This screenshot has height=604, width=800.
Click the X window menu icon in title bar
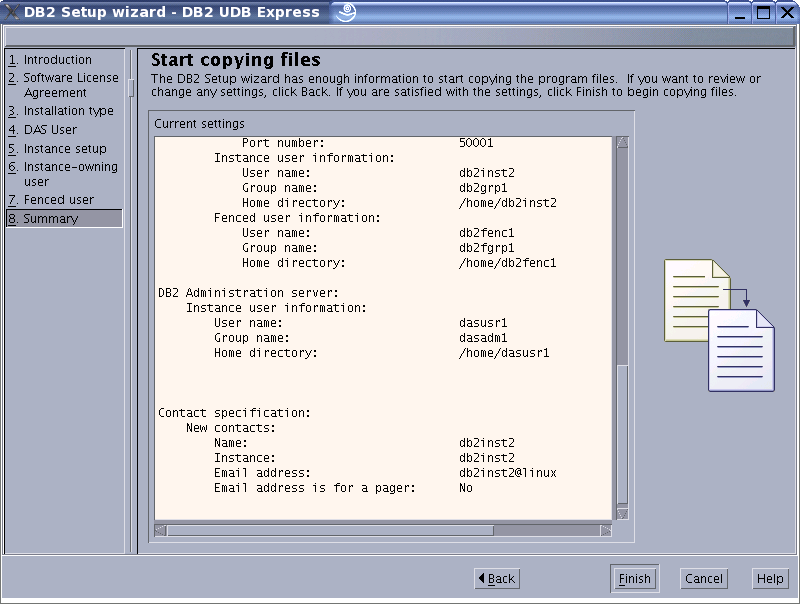tap(11, 12)
